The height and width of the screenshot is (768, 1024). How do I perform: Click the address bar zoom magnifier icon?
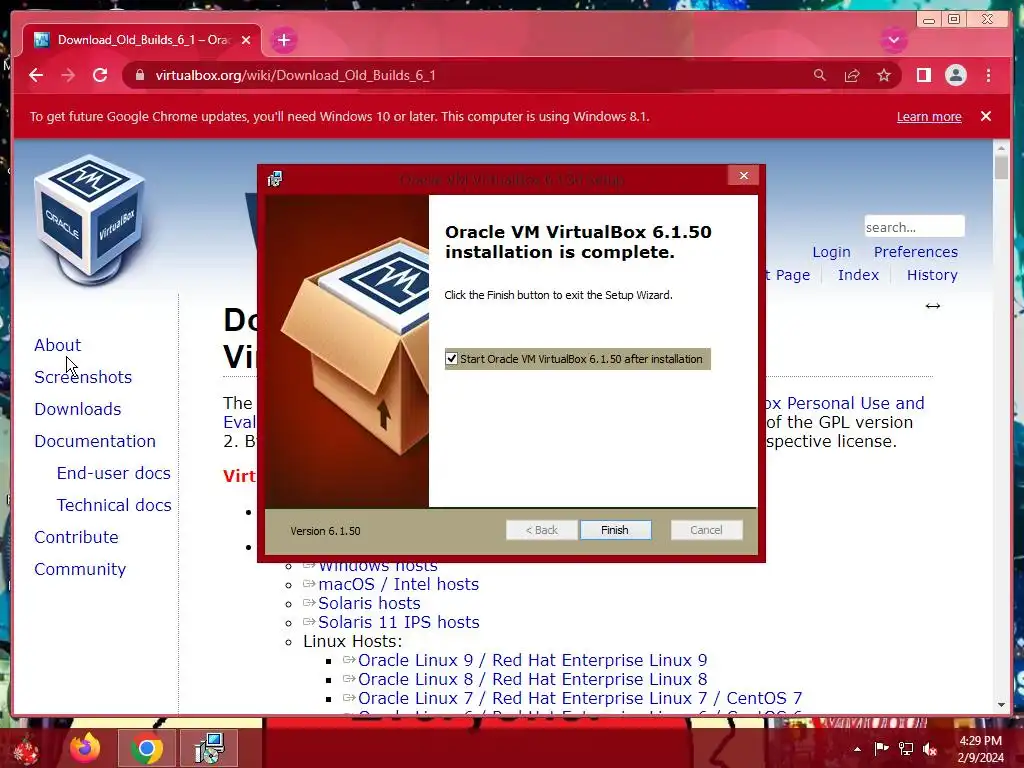pos(820,75)
